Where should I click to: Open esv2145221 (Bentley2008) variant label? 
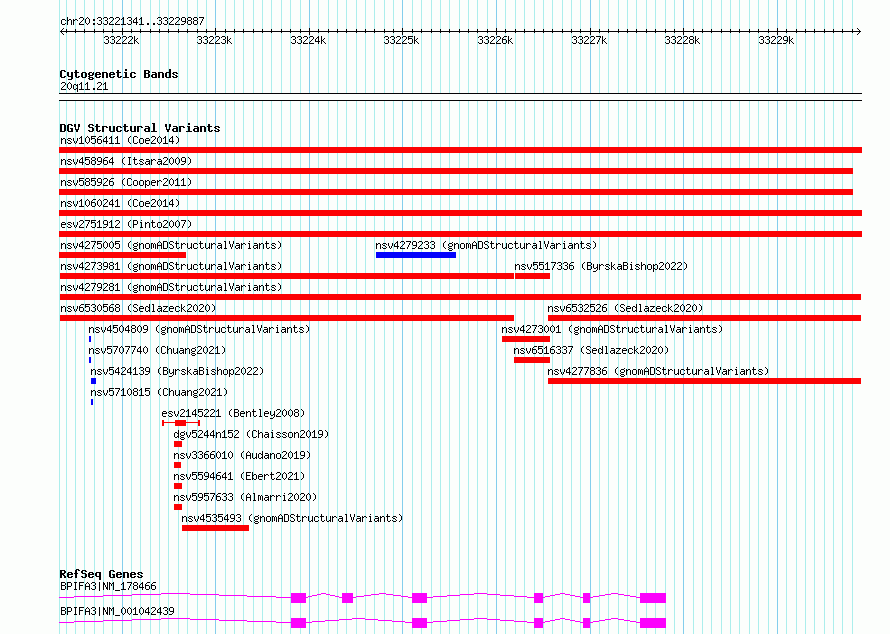[233, 413]
